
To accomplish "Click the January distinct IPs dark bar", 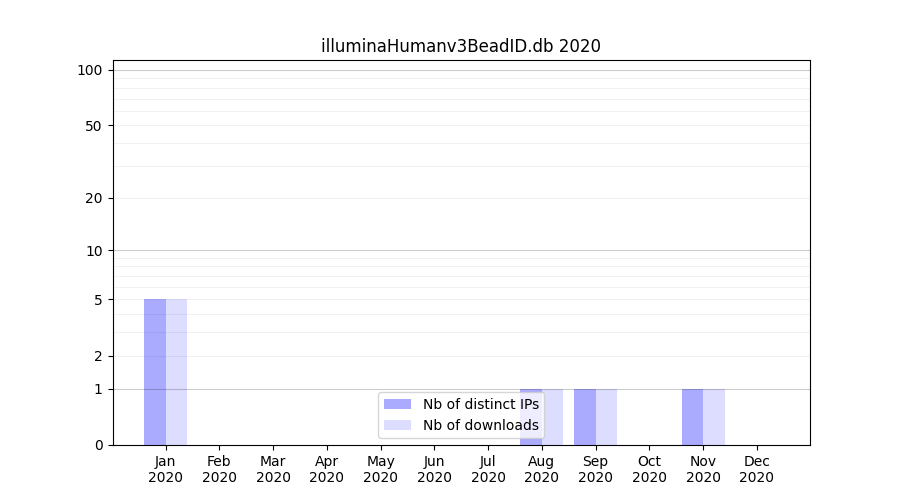I will (x=155, y=371).
